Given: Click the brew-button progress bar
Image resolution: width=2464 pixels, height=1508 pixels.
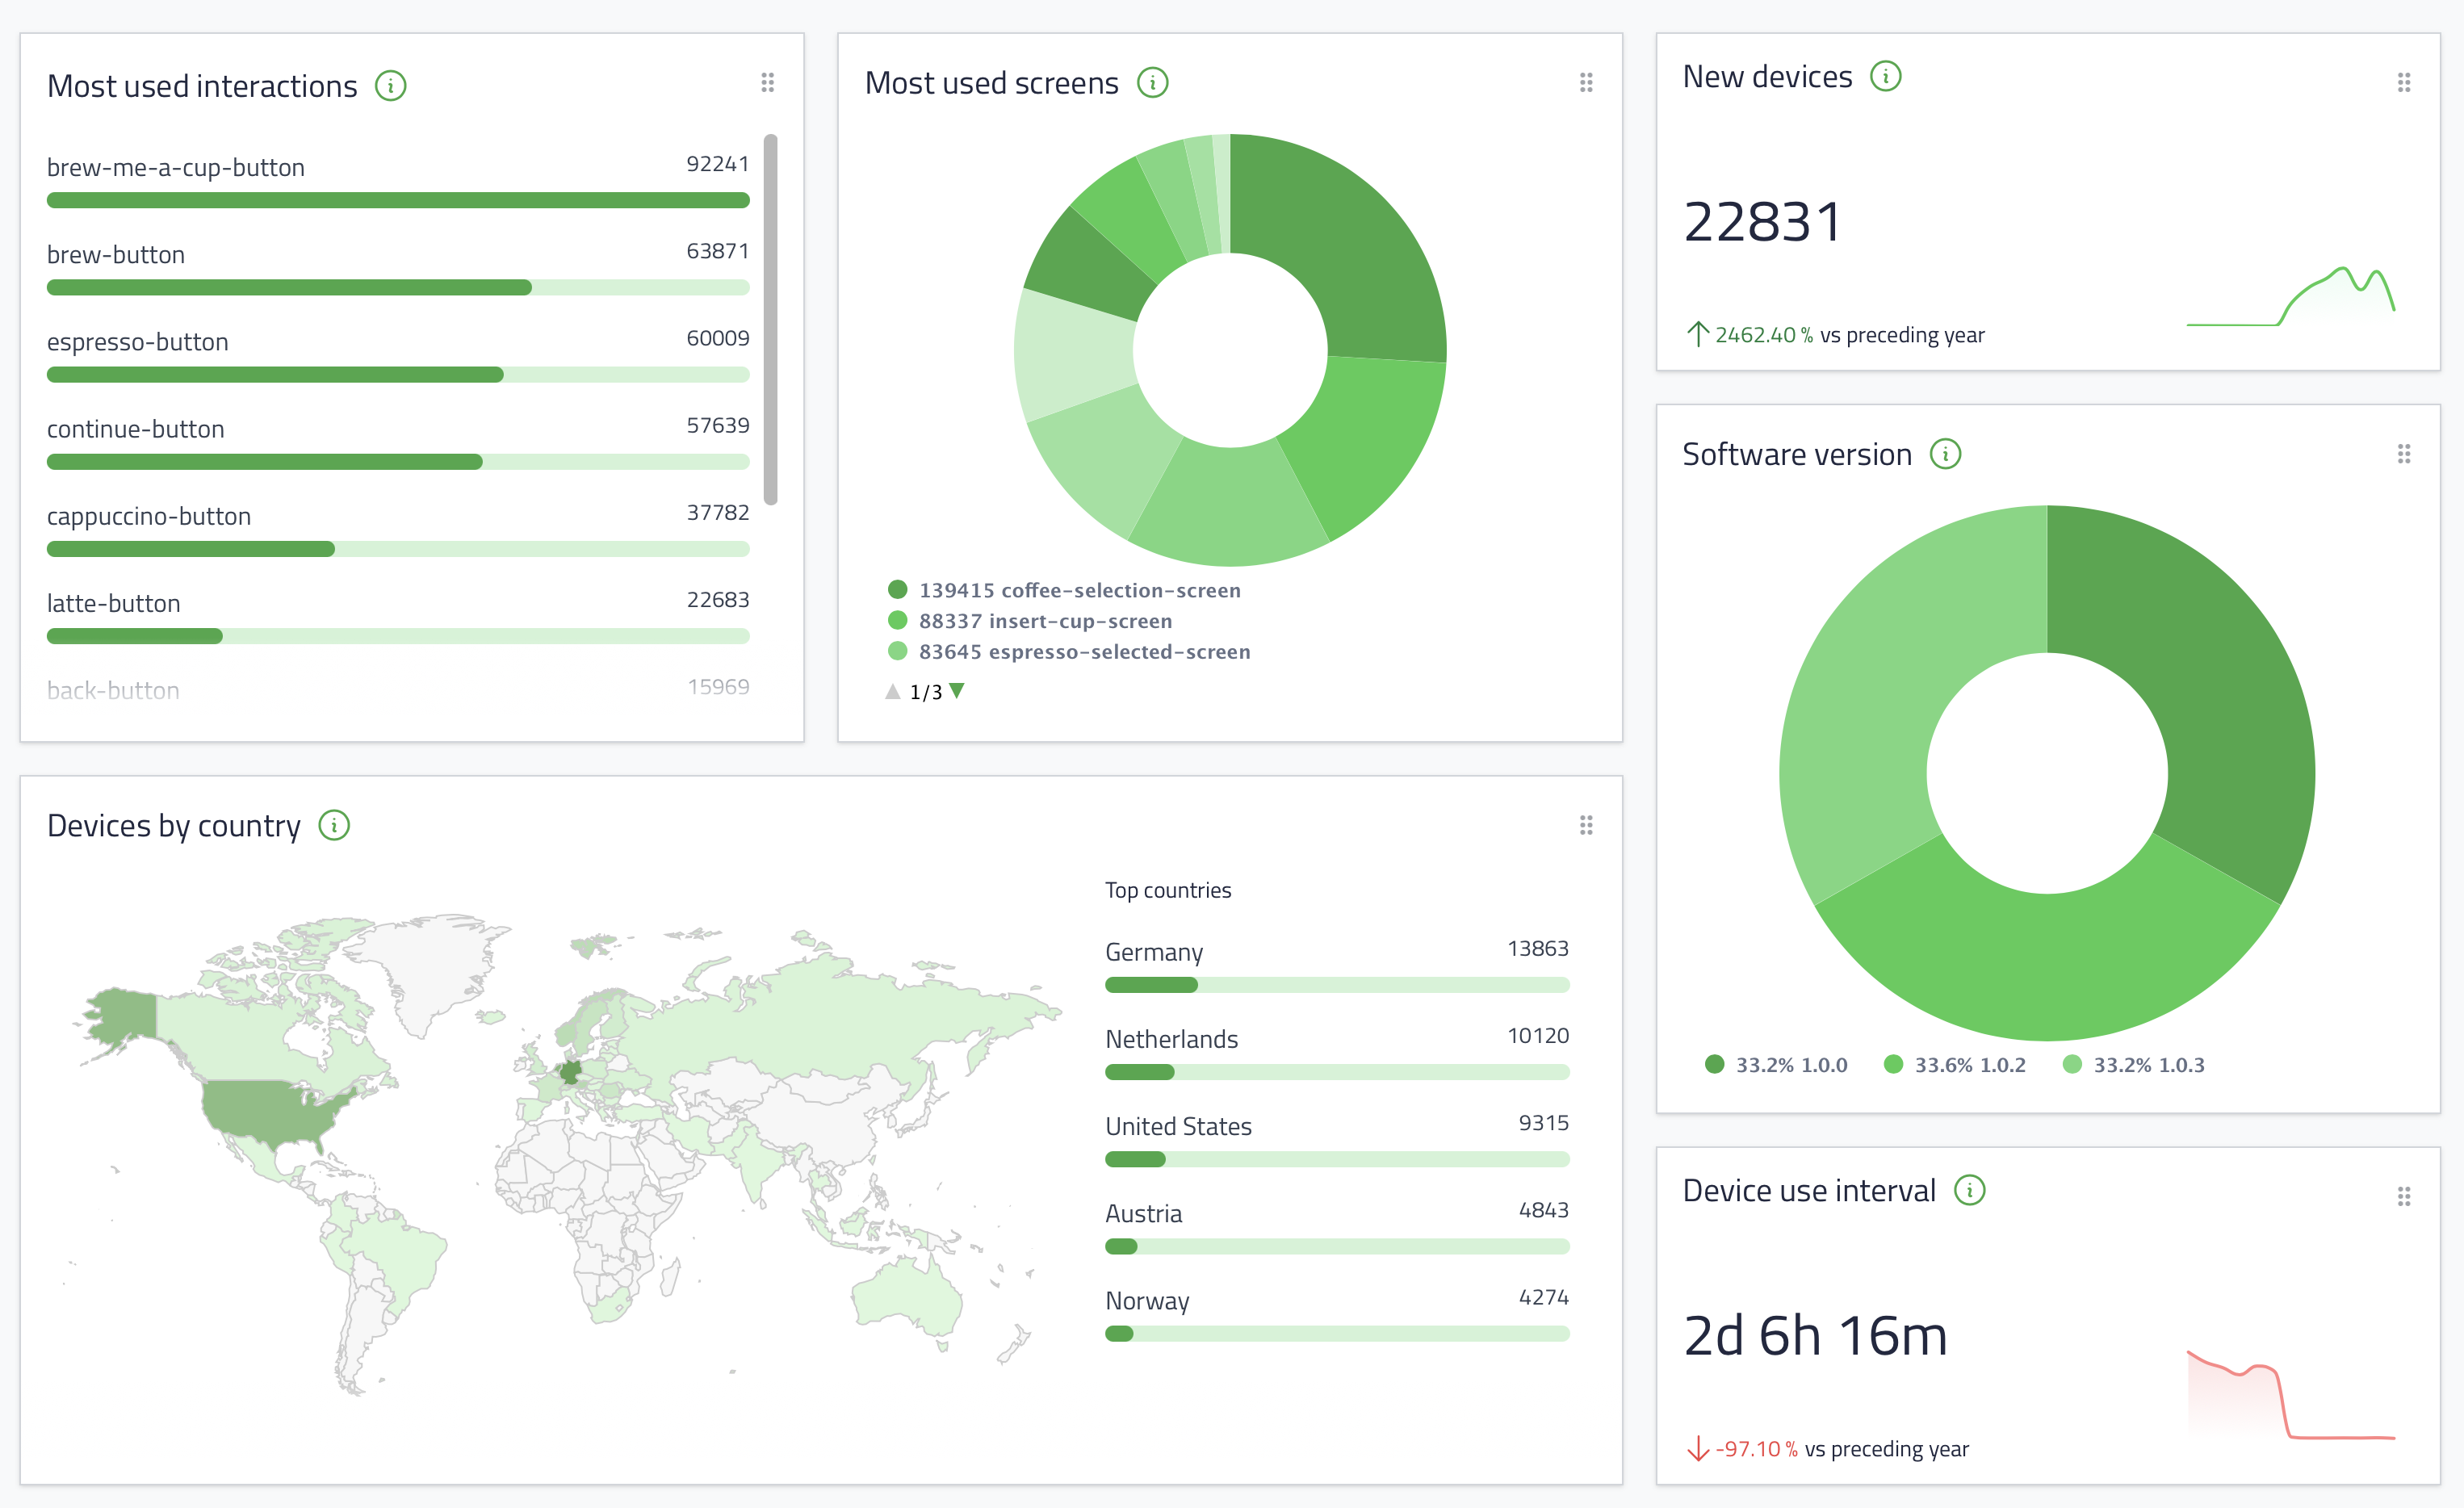Looking at the screenshot, I should 397,288.
